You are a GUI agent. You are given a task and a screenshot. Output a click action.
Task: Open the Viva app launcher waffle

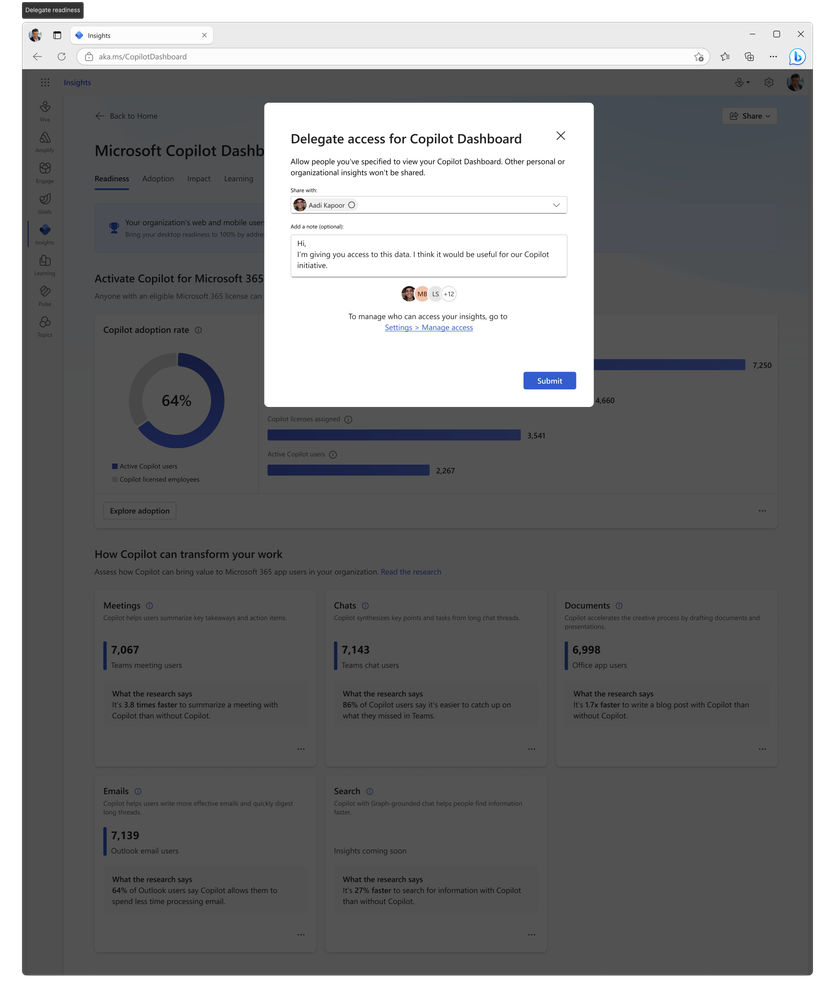[x=45, y=82]
